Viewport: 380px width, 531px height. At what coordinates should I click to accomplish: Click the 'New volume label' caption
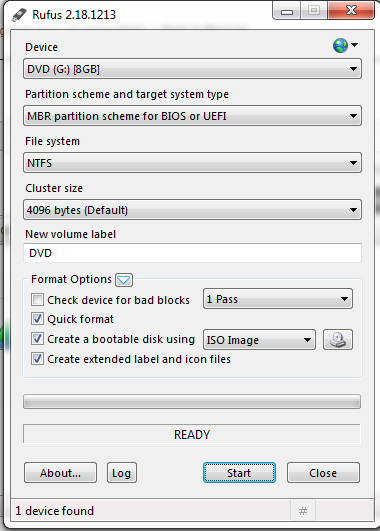[x=70, y=234]
